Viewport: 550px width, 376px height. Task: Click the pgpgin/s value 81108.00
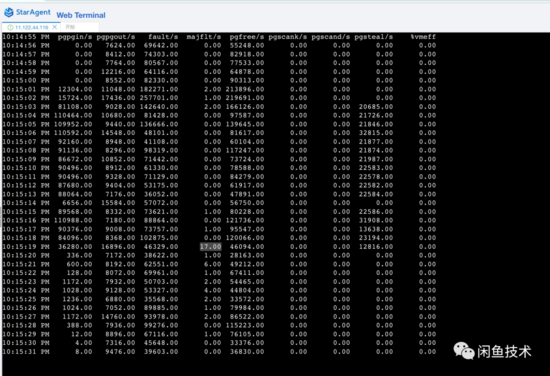[75, 107]
